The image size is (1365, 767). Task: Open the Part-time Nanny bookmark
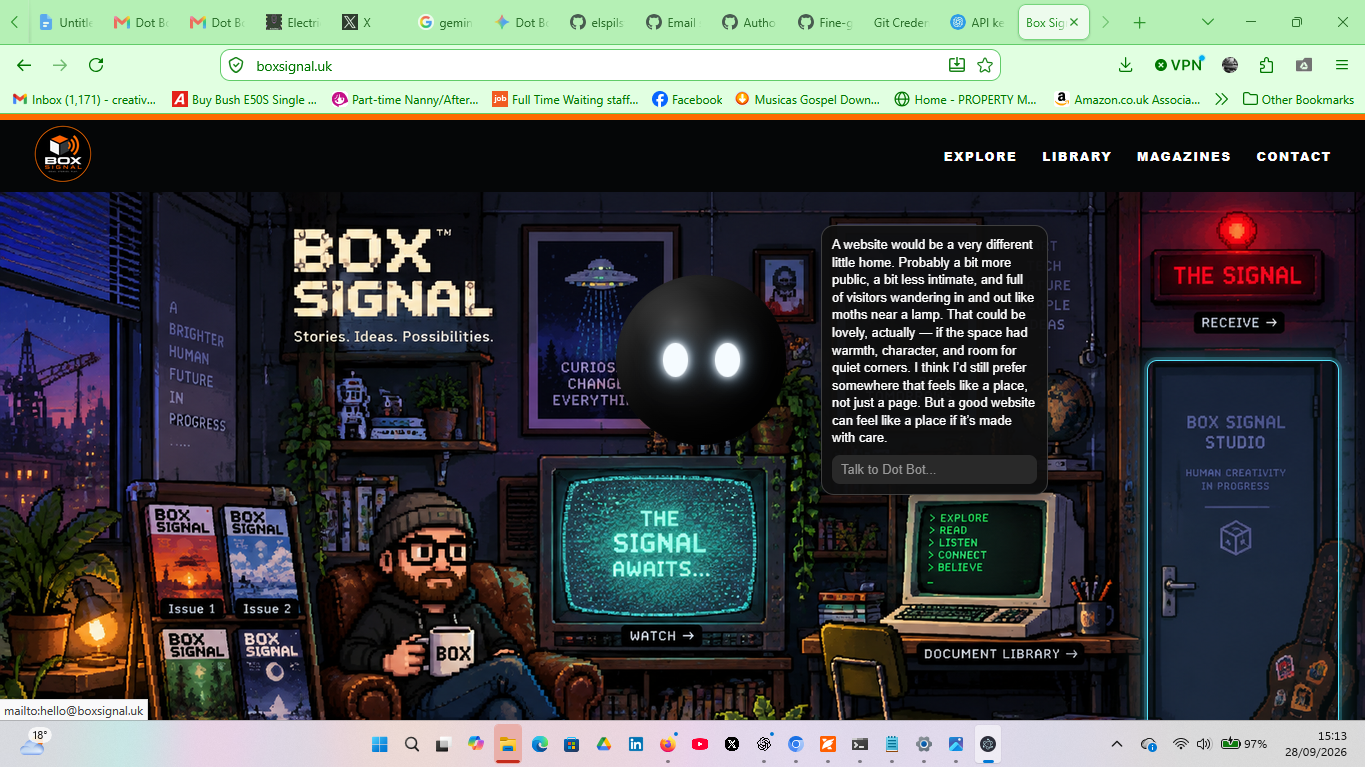click(405, 99)
